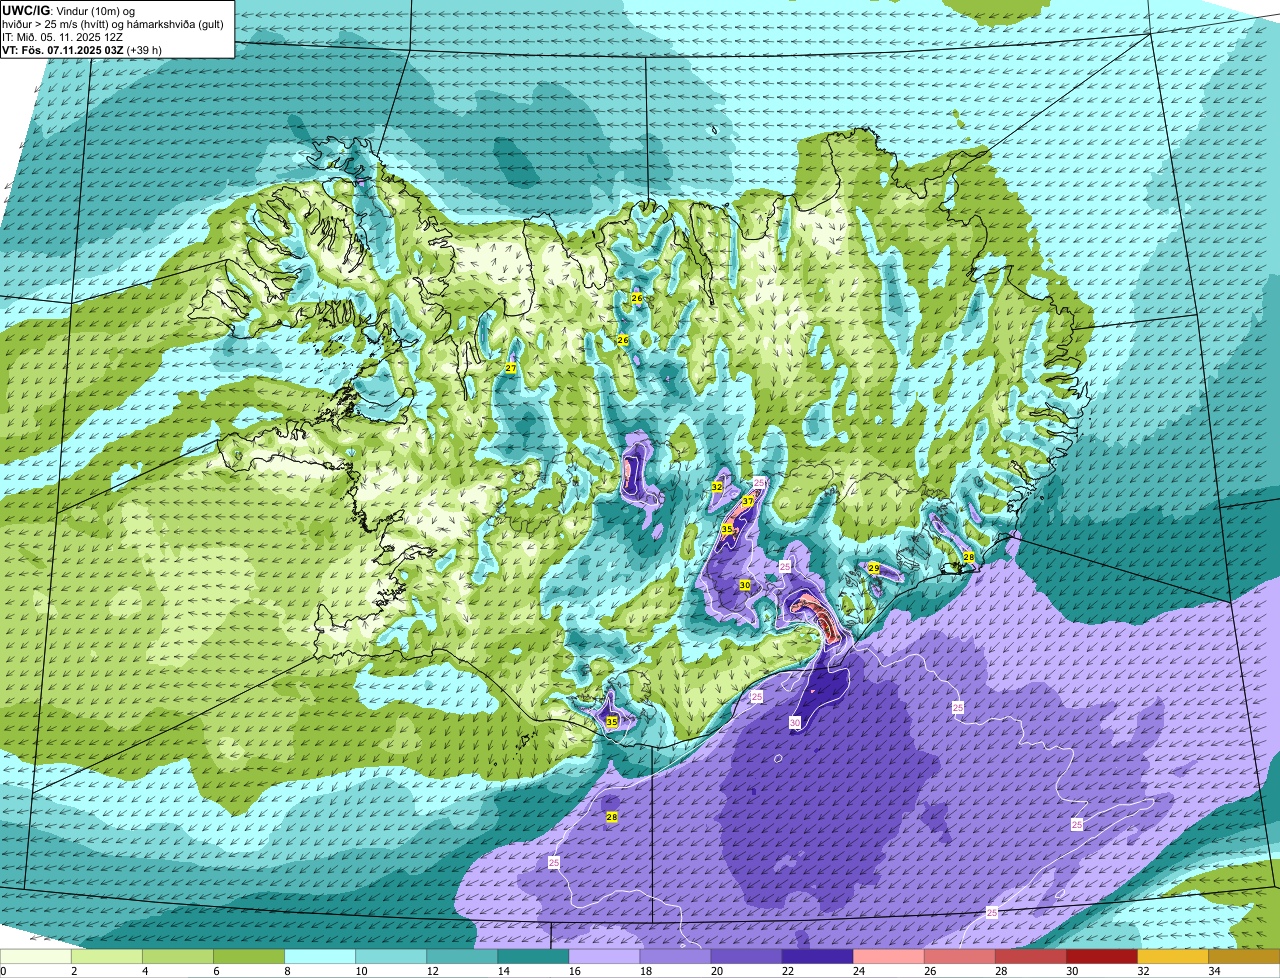This screenshot has width=1280, height=978.
Task: Pick the legend color swatch after the 34 label
Action: tap(1244, 957)
